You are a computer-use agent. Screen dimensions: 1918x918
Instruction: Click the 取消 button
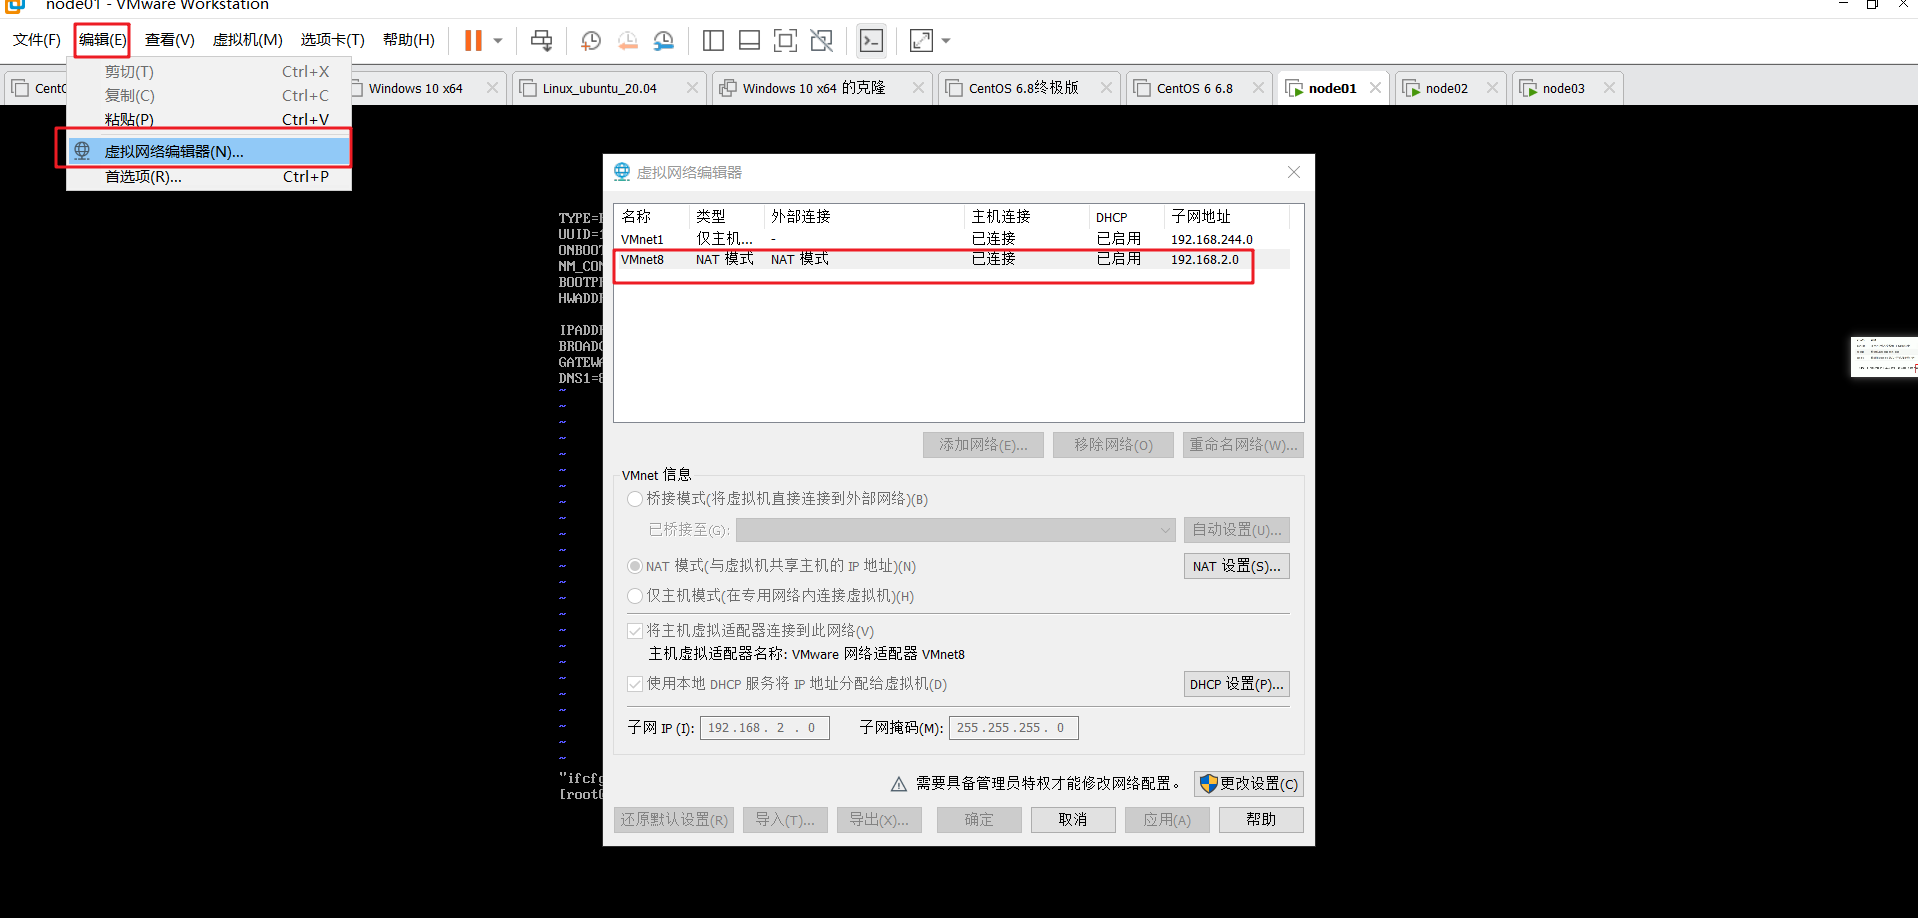coord(1073,820)
